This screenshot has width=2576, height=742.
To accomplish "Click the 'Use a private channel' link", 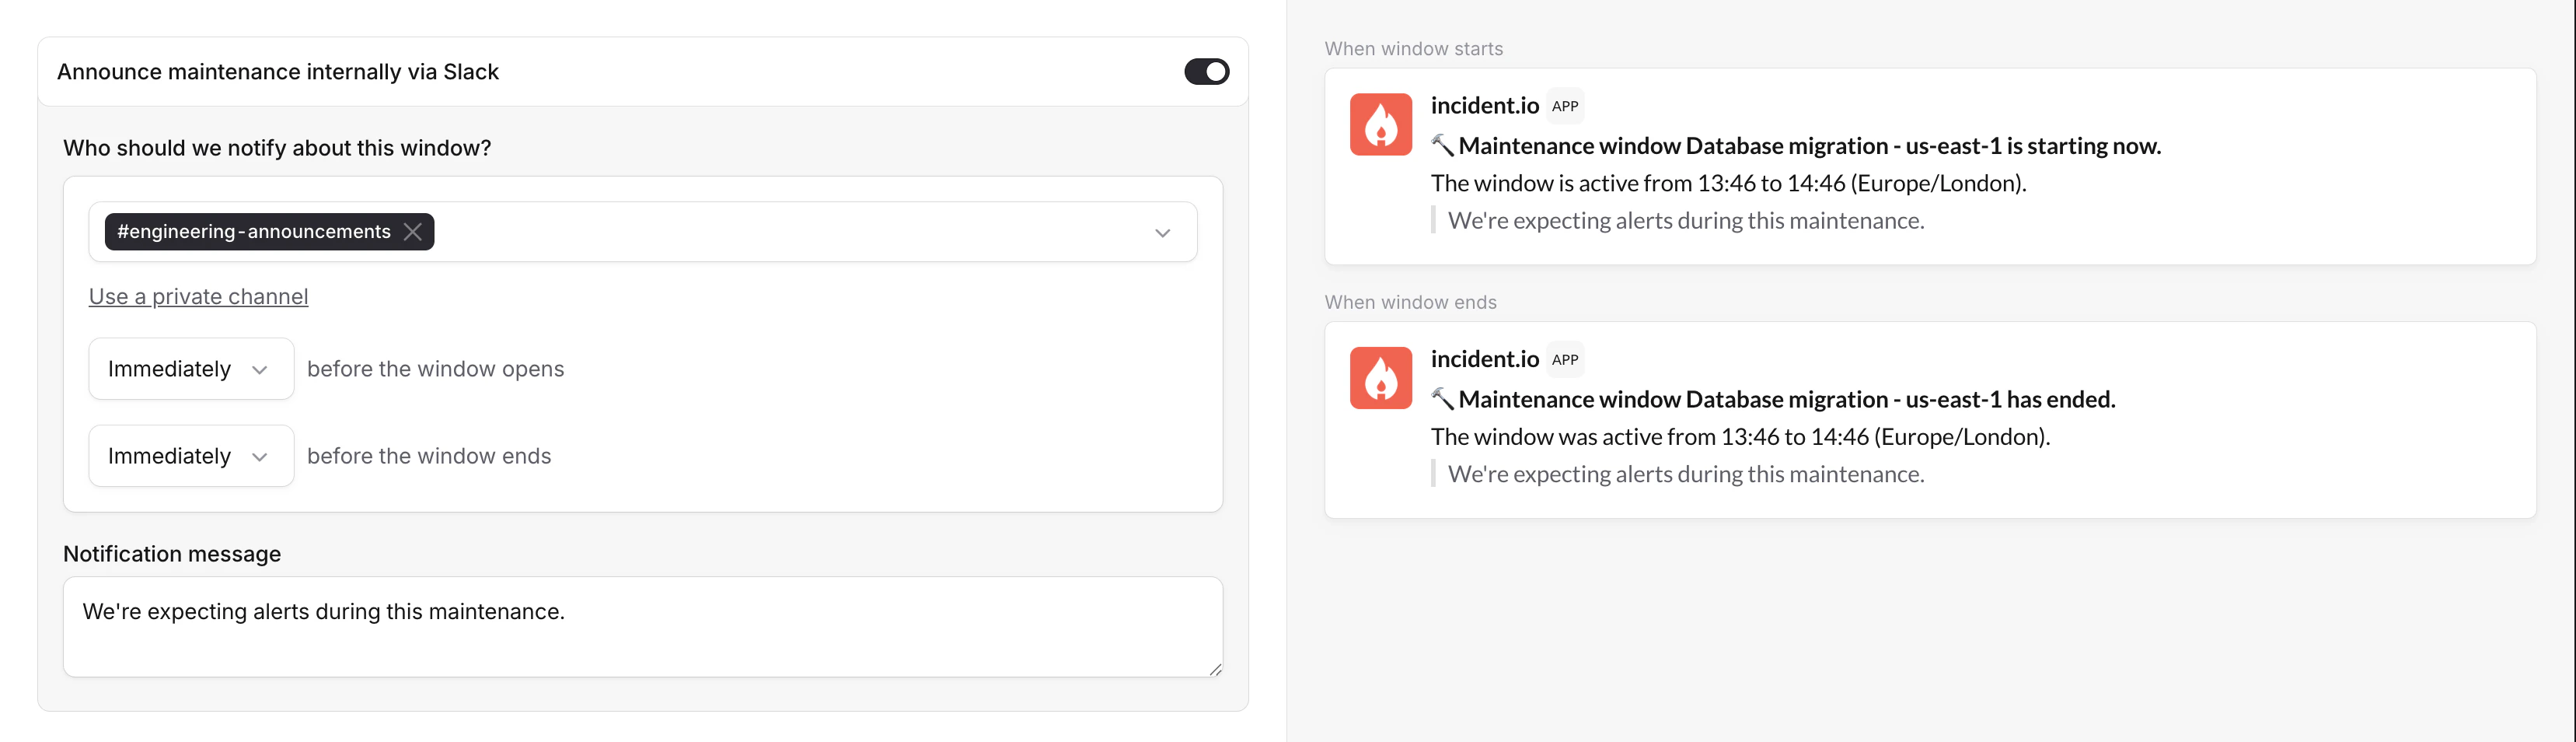I will pos(197,295).
